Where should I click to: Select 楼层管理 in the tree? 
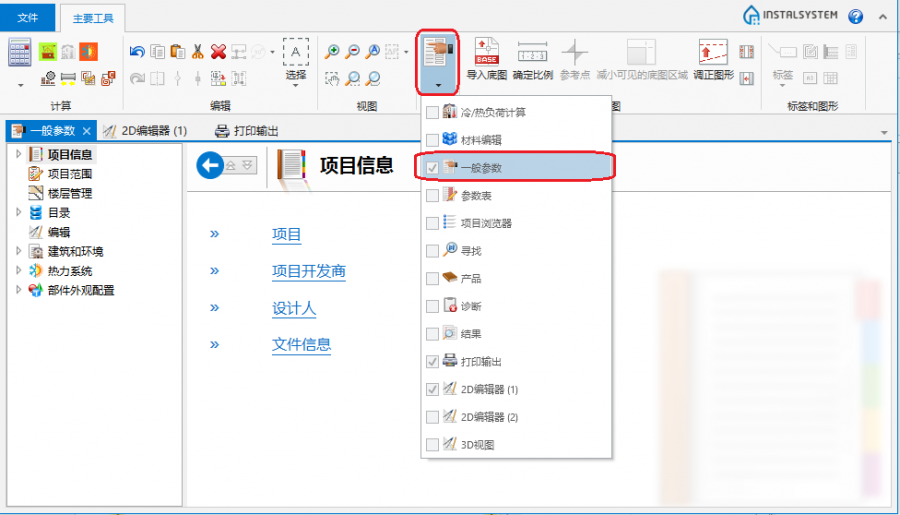[69, 193]
